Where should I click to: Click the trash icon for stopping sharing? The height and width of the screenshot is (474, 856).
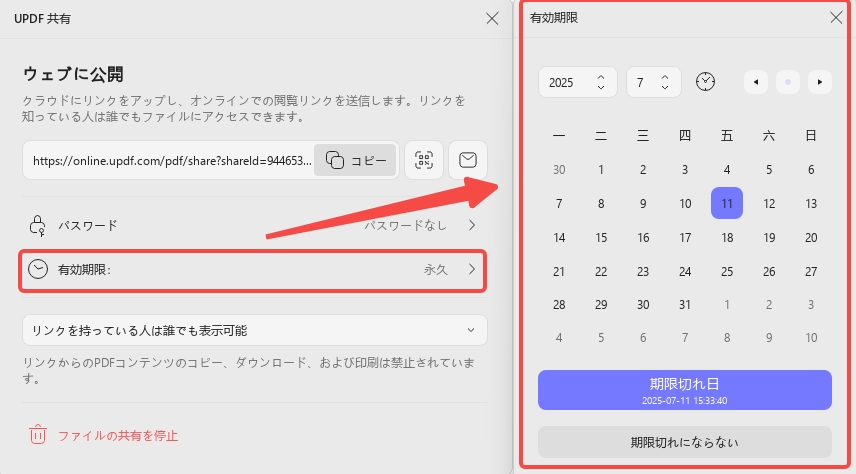click(38, 435)
